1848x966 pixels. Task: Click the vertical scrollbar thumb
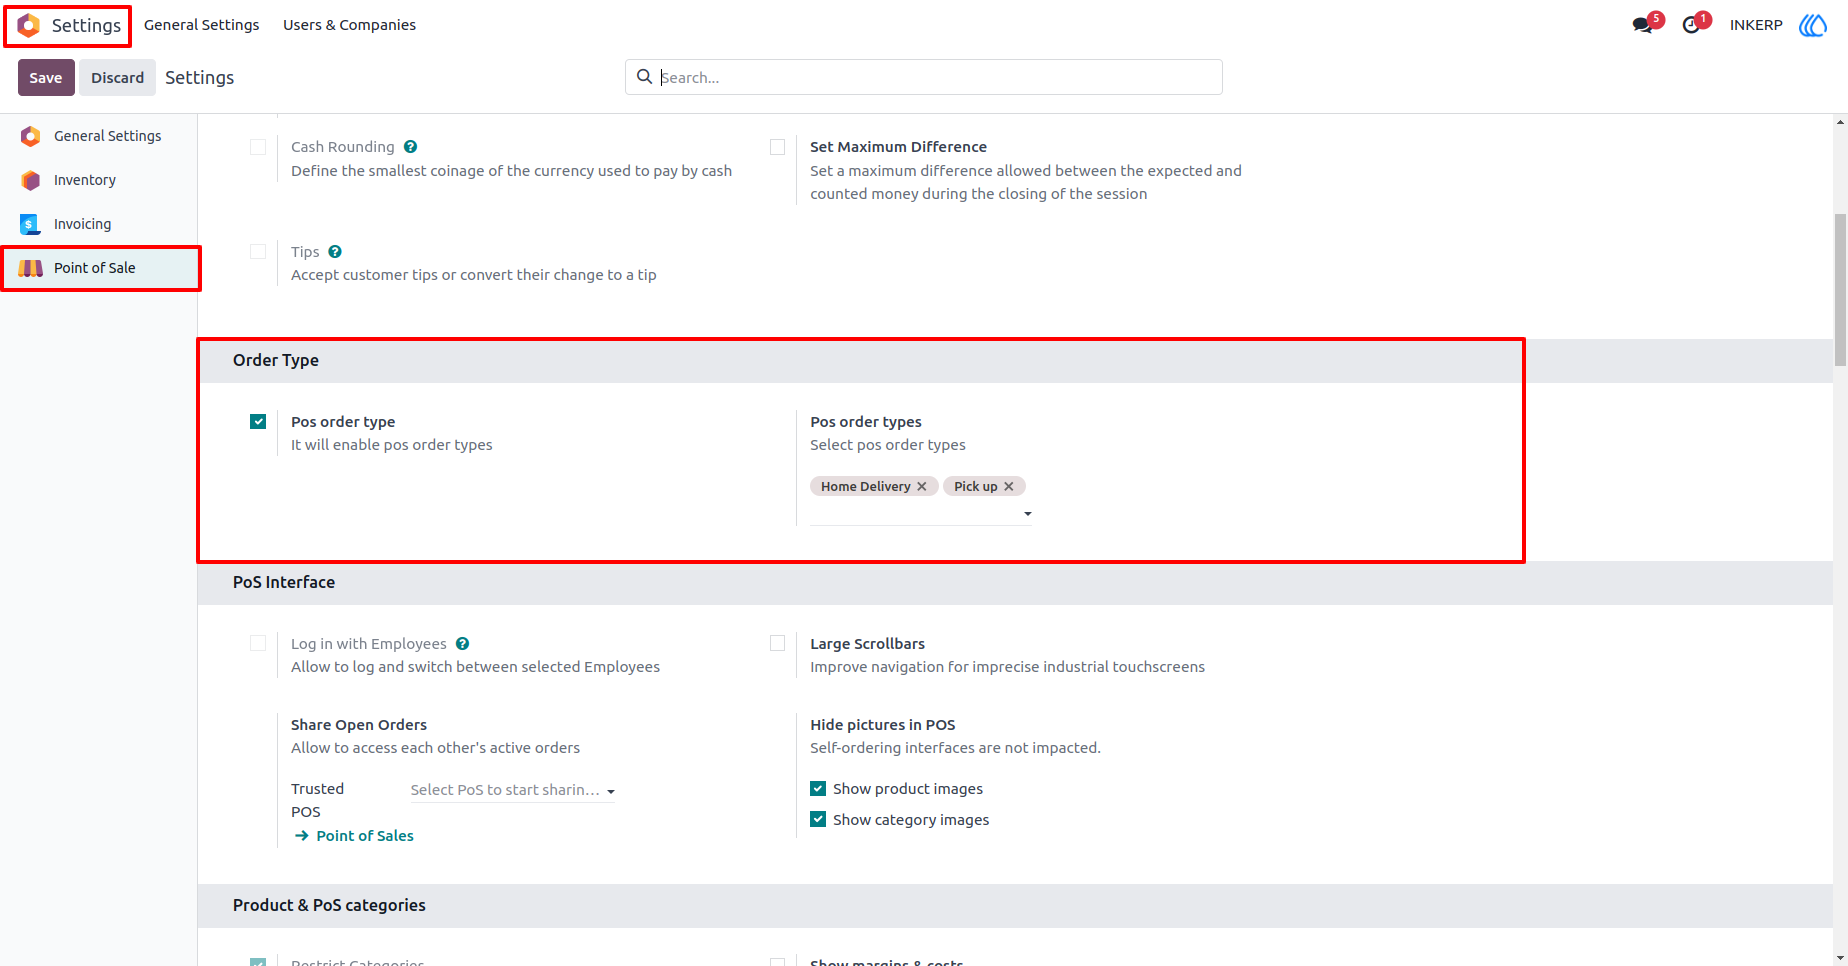[1840, 290]
